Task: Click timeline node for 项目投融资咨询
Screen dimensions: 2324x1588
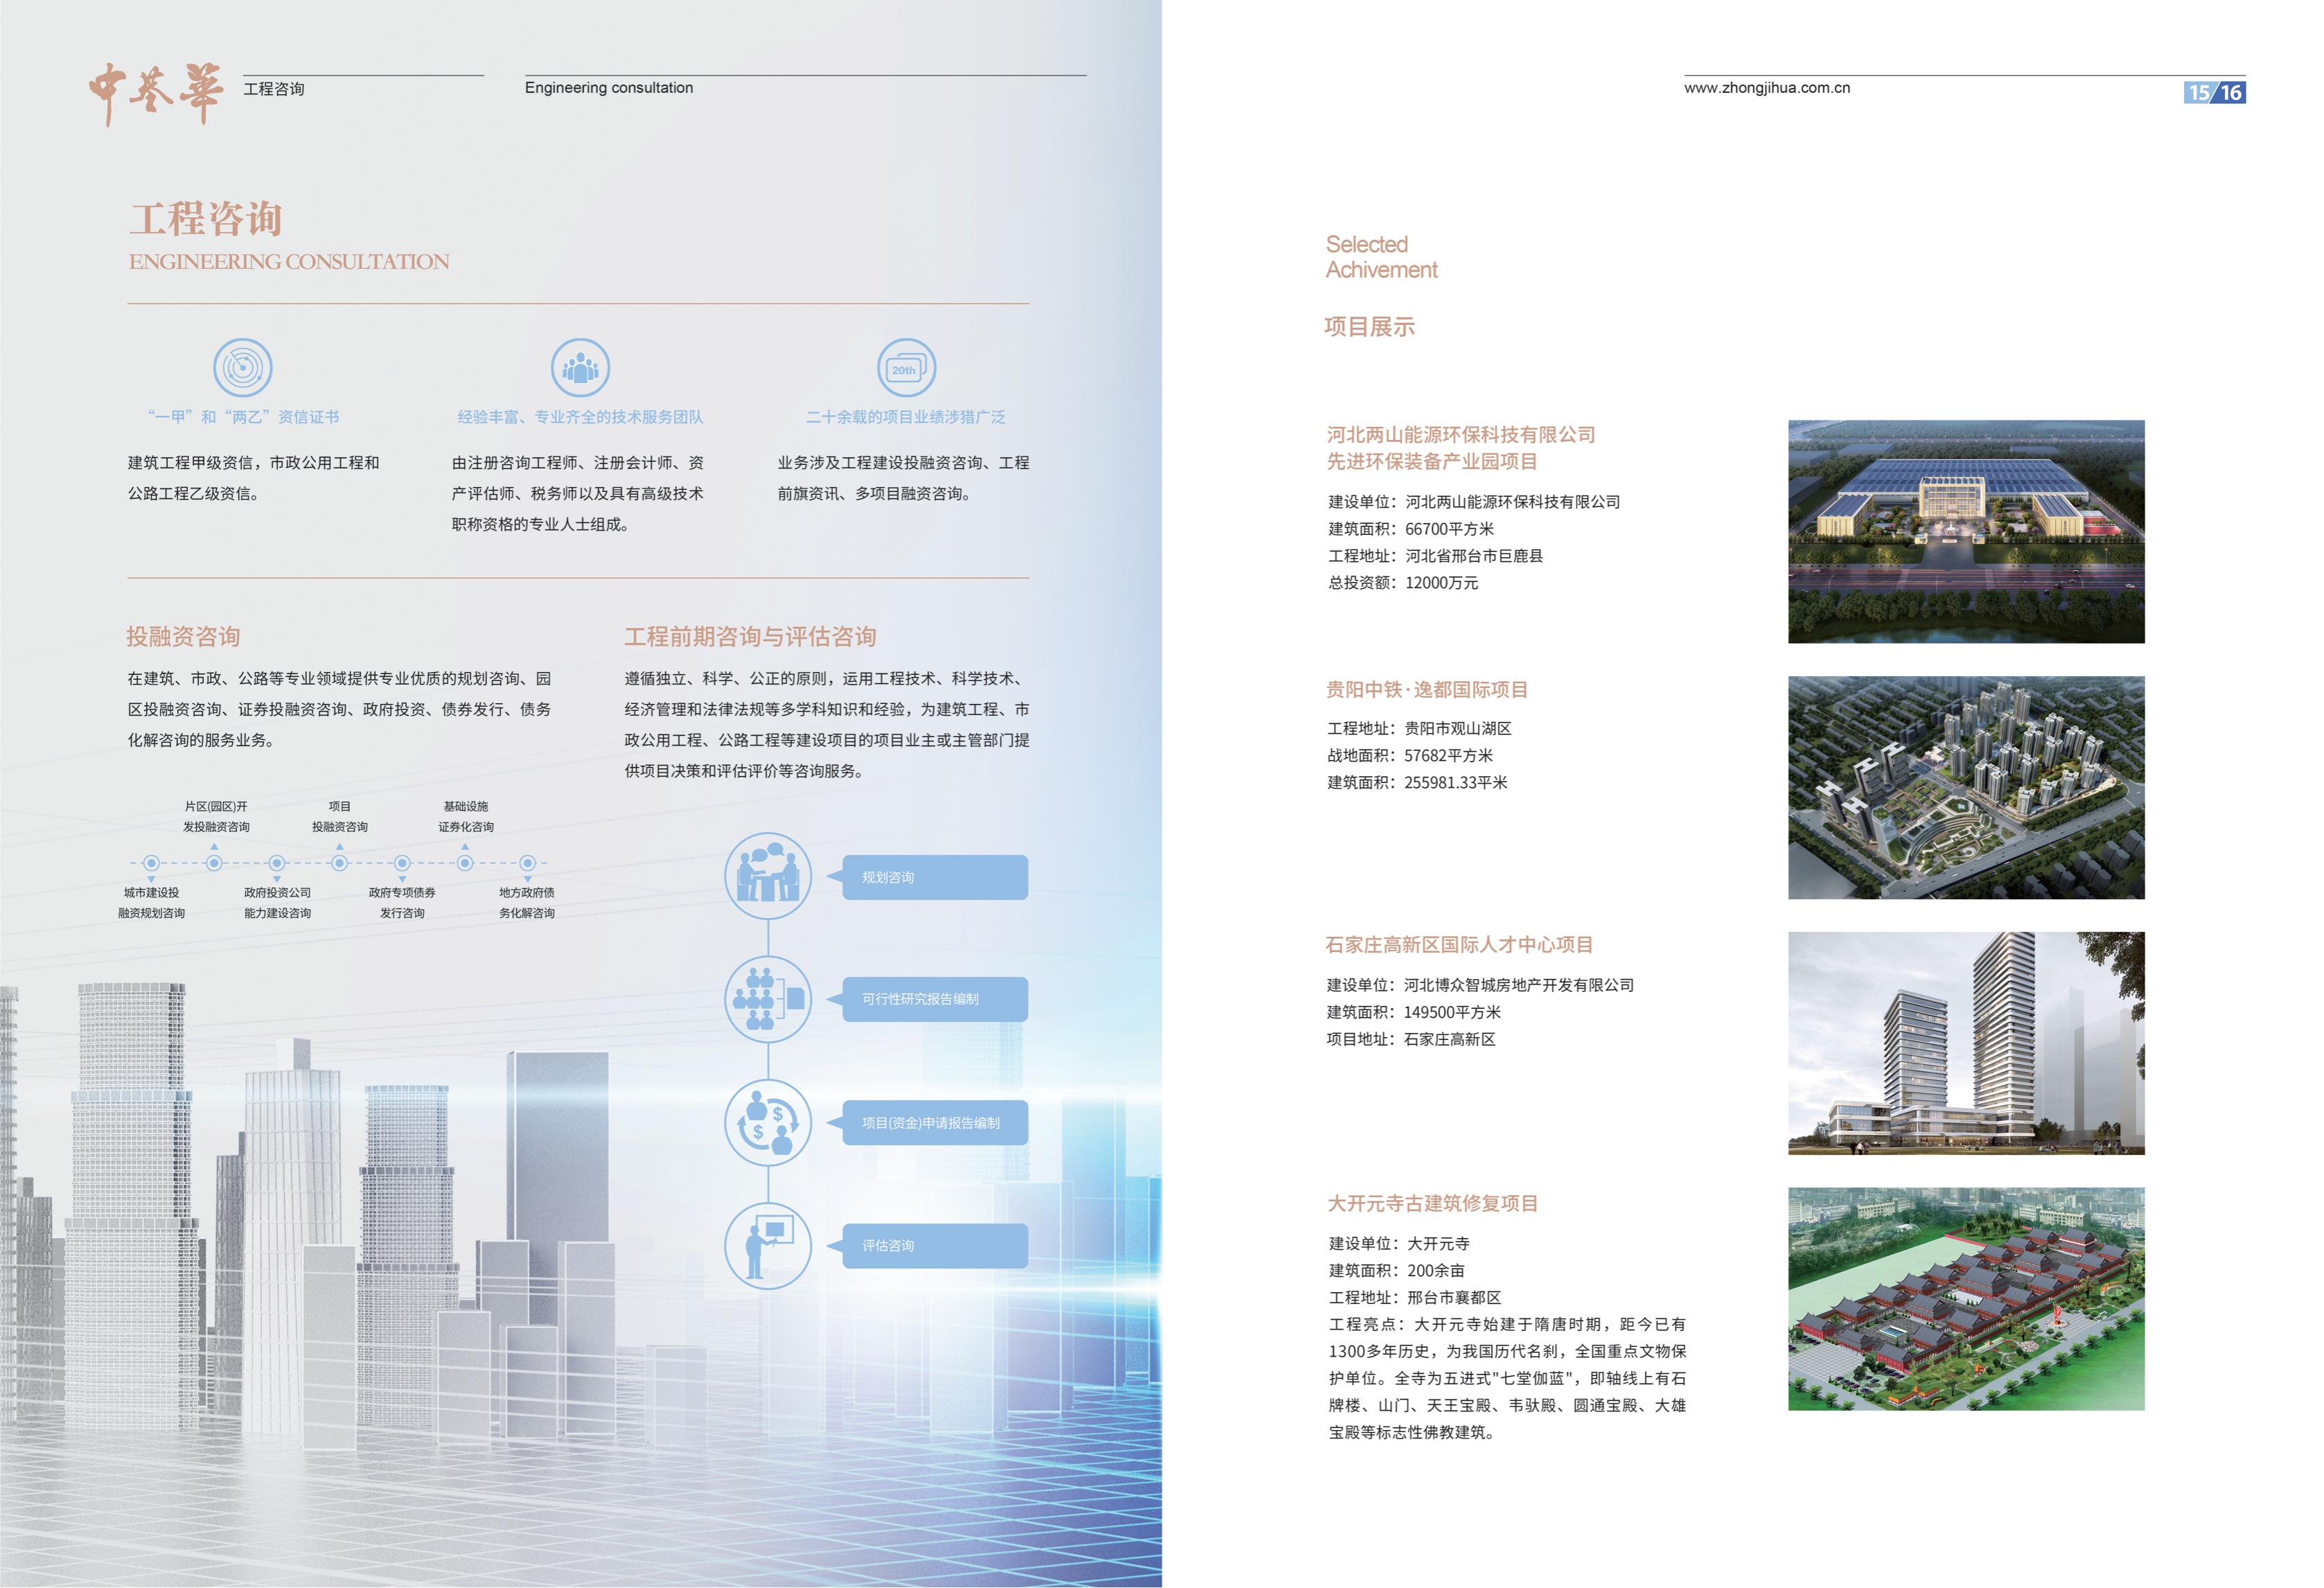Action: pos(340,863)
